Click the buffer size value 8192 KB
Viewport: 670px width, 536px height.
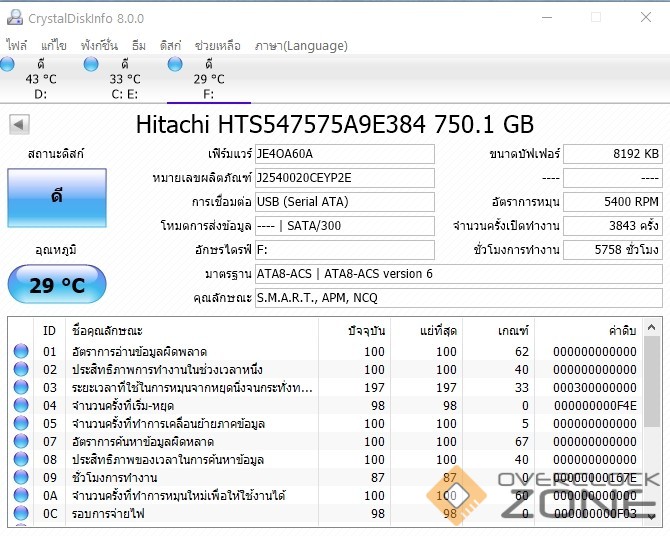[x=613, y=154]
